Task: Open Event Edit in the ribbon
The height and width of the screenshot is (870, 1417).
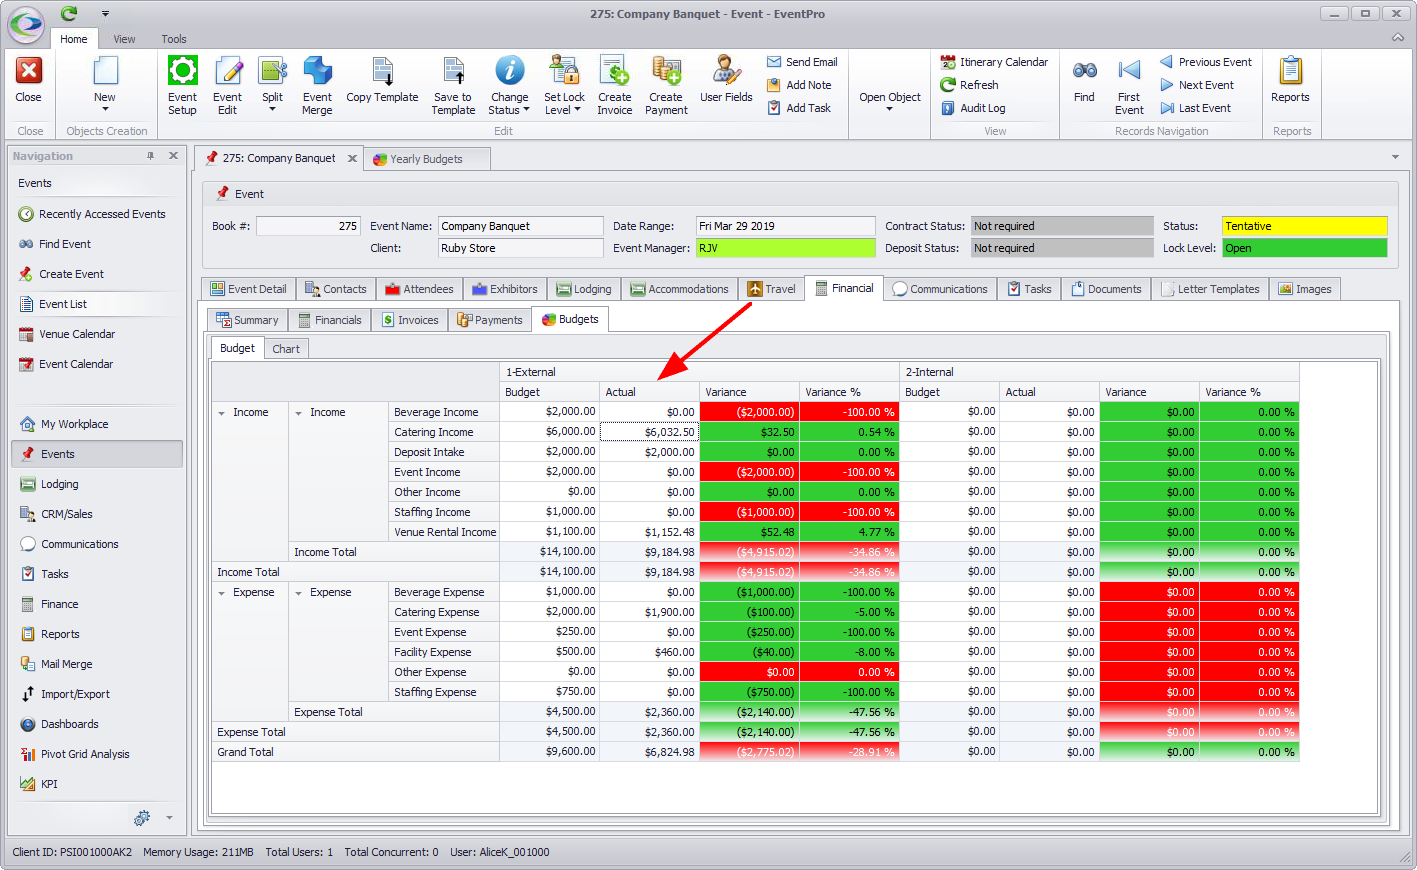Action: pyautogui.click(x=227, y=85)
